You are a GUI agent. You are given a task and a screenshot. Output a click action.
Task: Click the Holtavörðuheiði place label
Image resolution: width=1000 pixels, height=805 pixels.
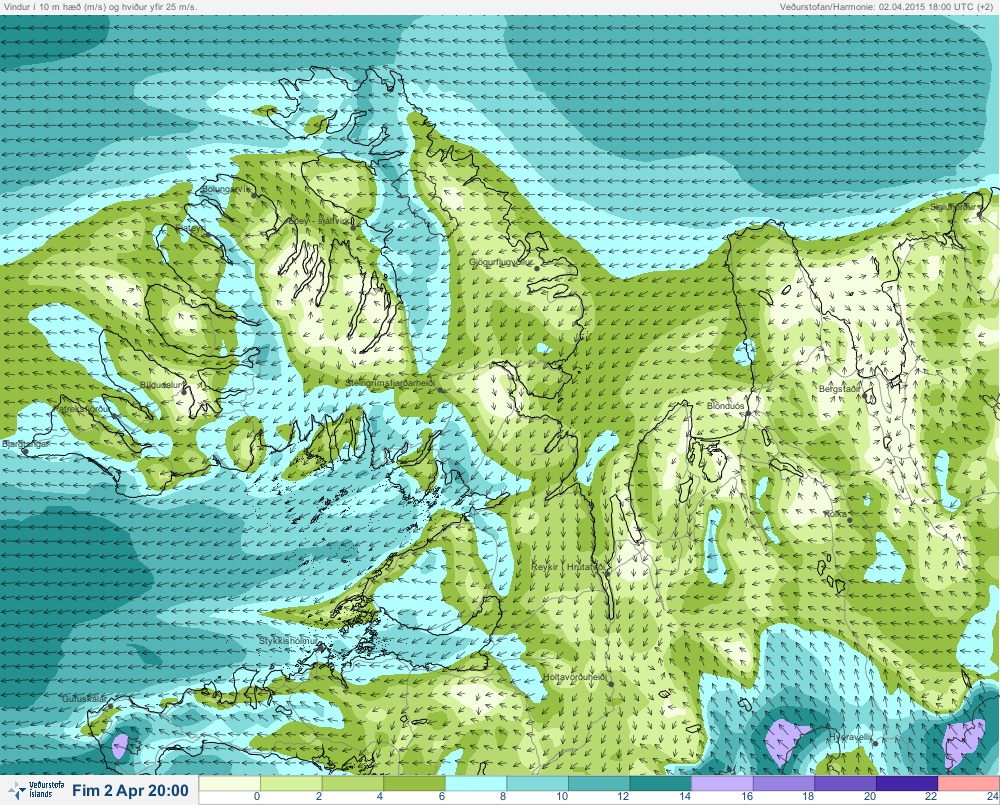tap(575, 677)
